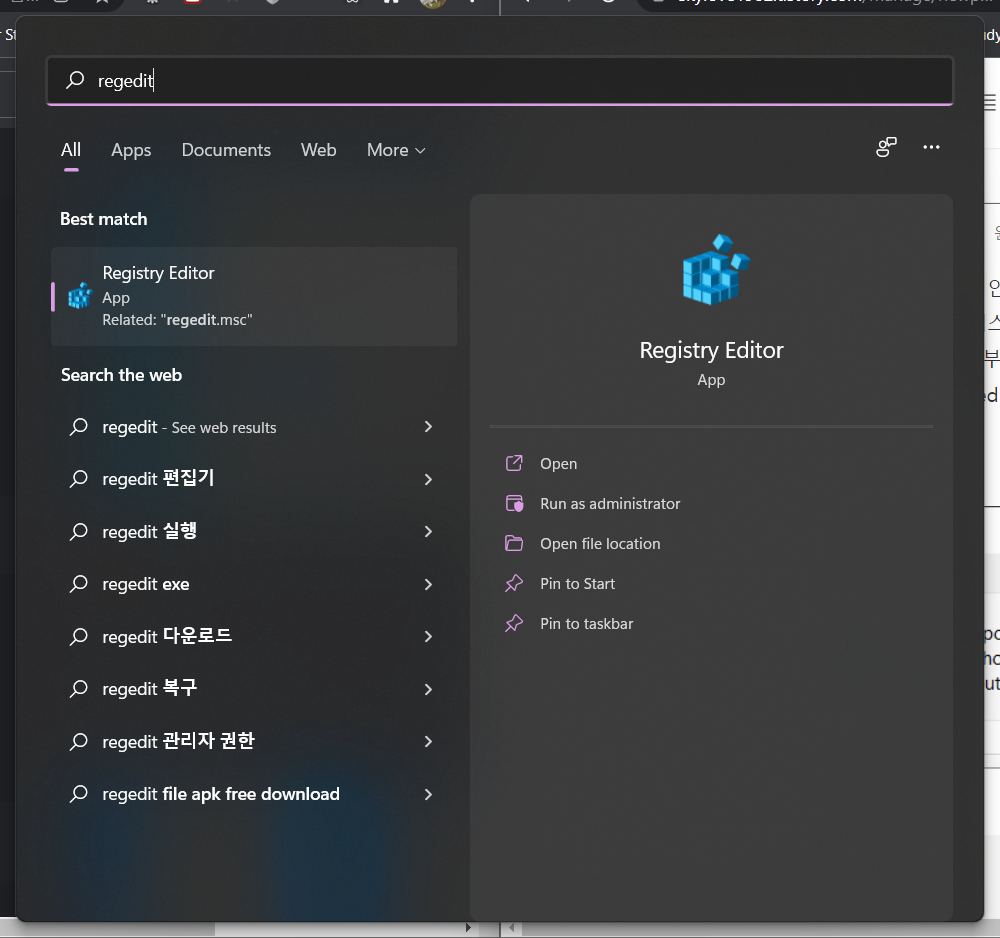1000x938 pixels.
Task: Expand arrow for 'regedit file apk free download'
Action: pyautogui.click(x=428, y=794)
